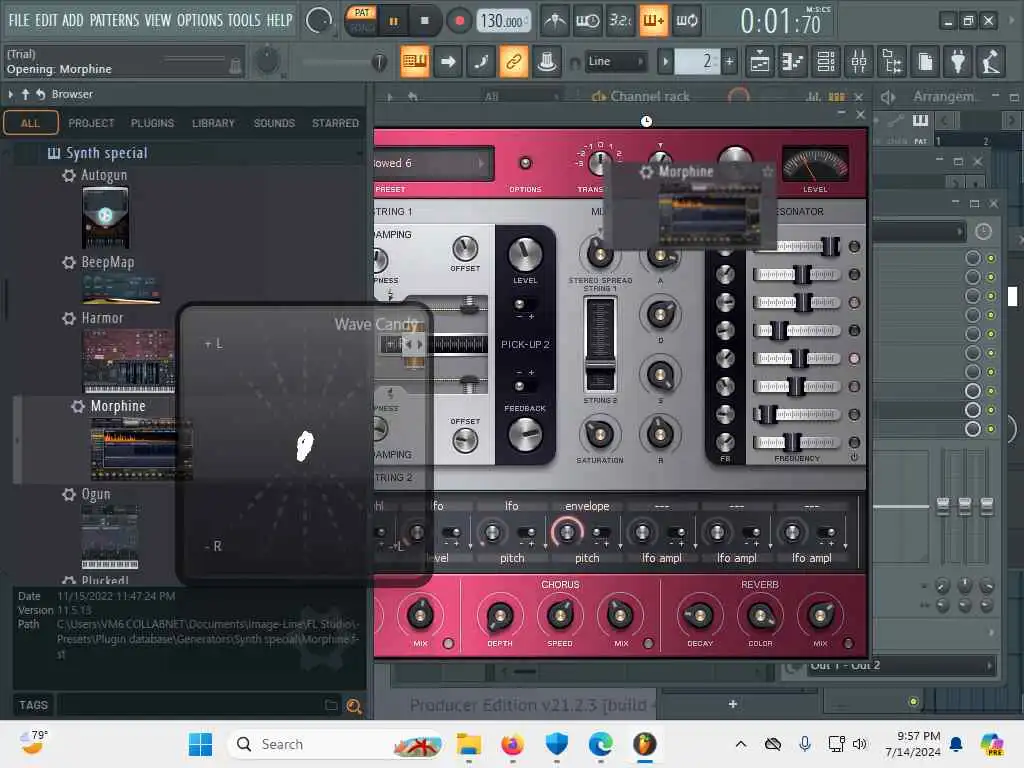Viewport: 1024px width, 768px height.
Task: Select the Autogun plugin entry
Action: click(x=104, y=175)
